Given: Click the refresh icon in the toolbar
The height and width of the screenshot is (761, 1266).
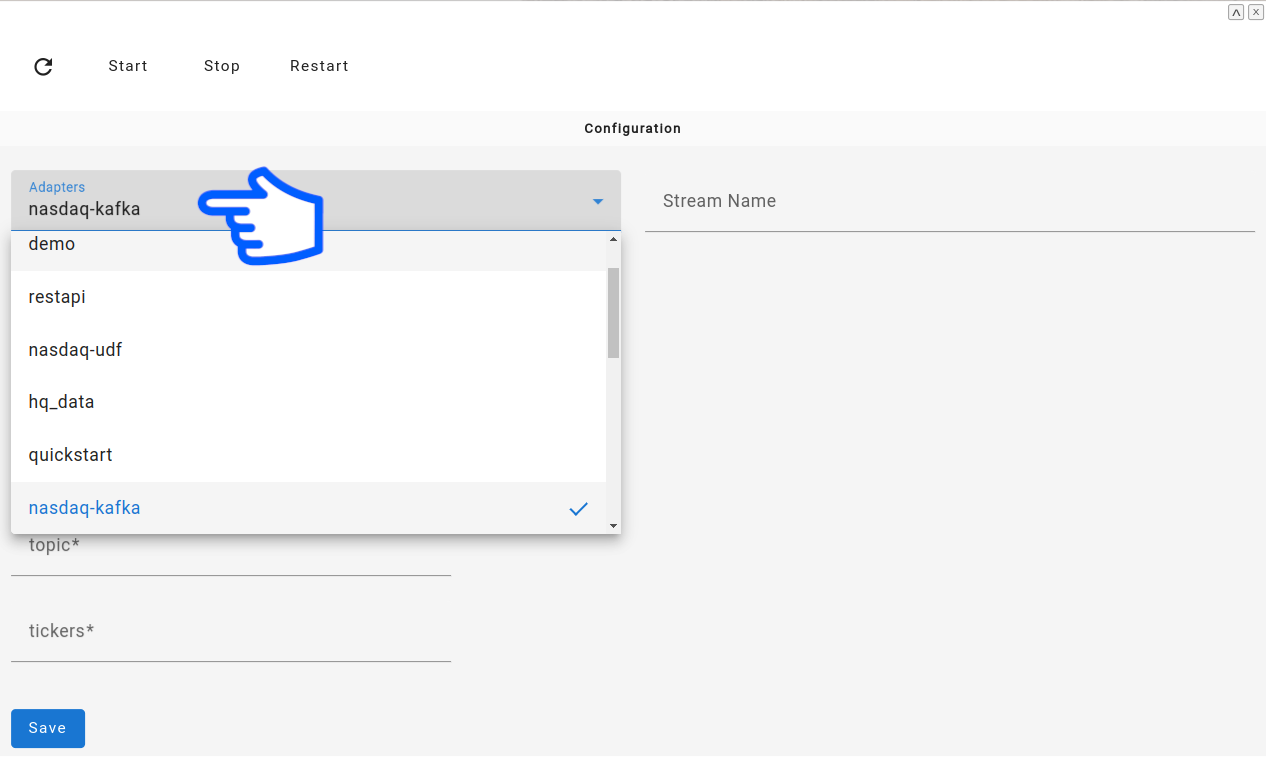Looking at the screenshot, I should click(x=43, y=66).
